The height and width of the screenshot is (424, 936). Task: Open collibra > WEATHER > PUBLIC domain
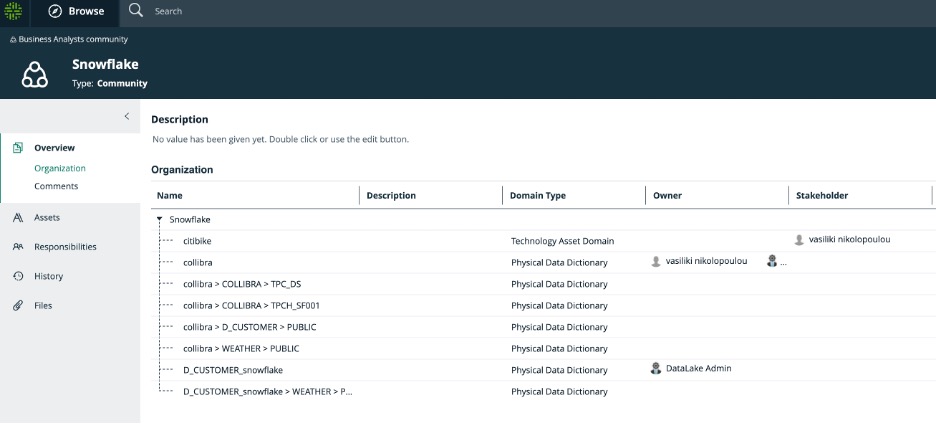pyautogui.click(x=241, y=349)
